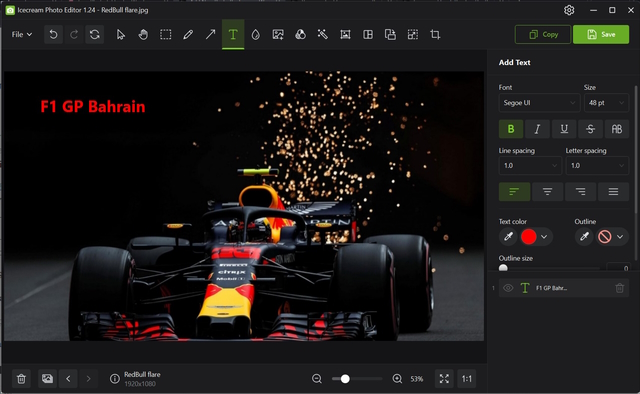Click the outline size slider handle
Screen dimensions: 640x394
[x=503, y=268]
